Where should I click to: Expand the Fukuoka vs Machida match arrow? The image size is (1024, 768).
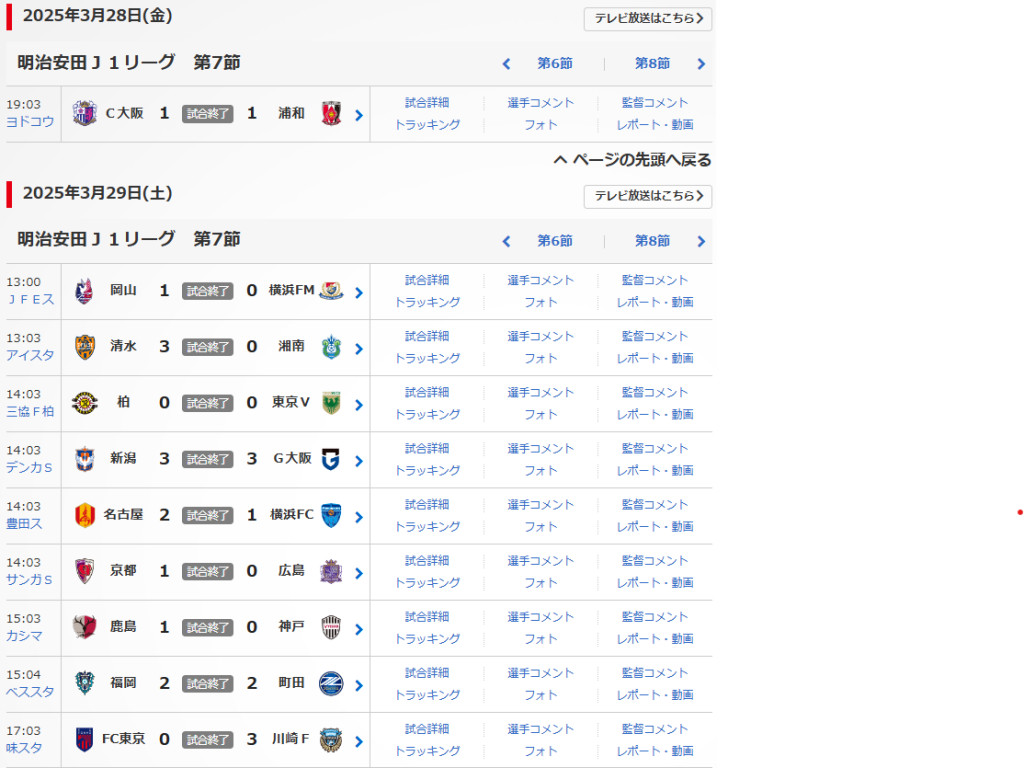pos(358,685)
